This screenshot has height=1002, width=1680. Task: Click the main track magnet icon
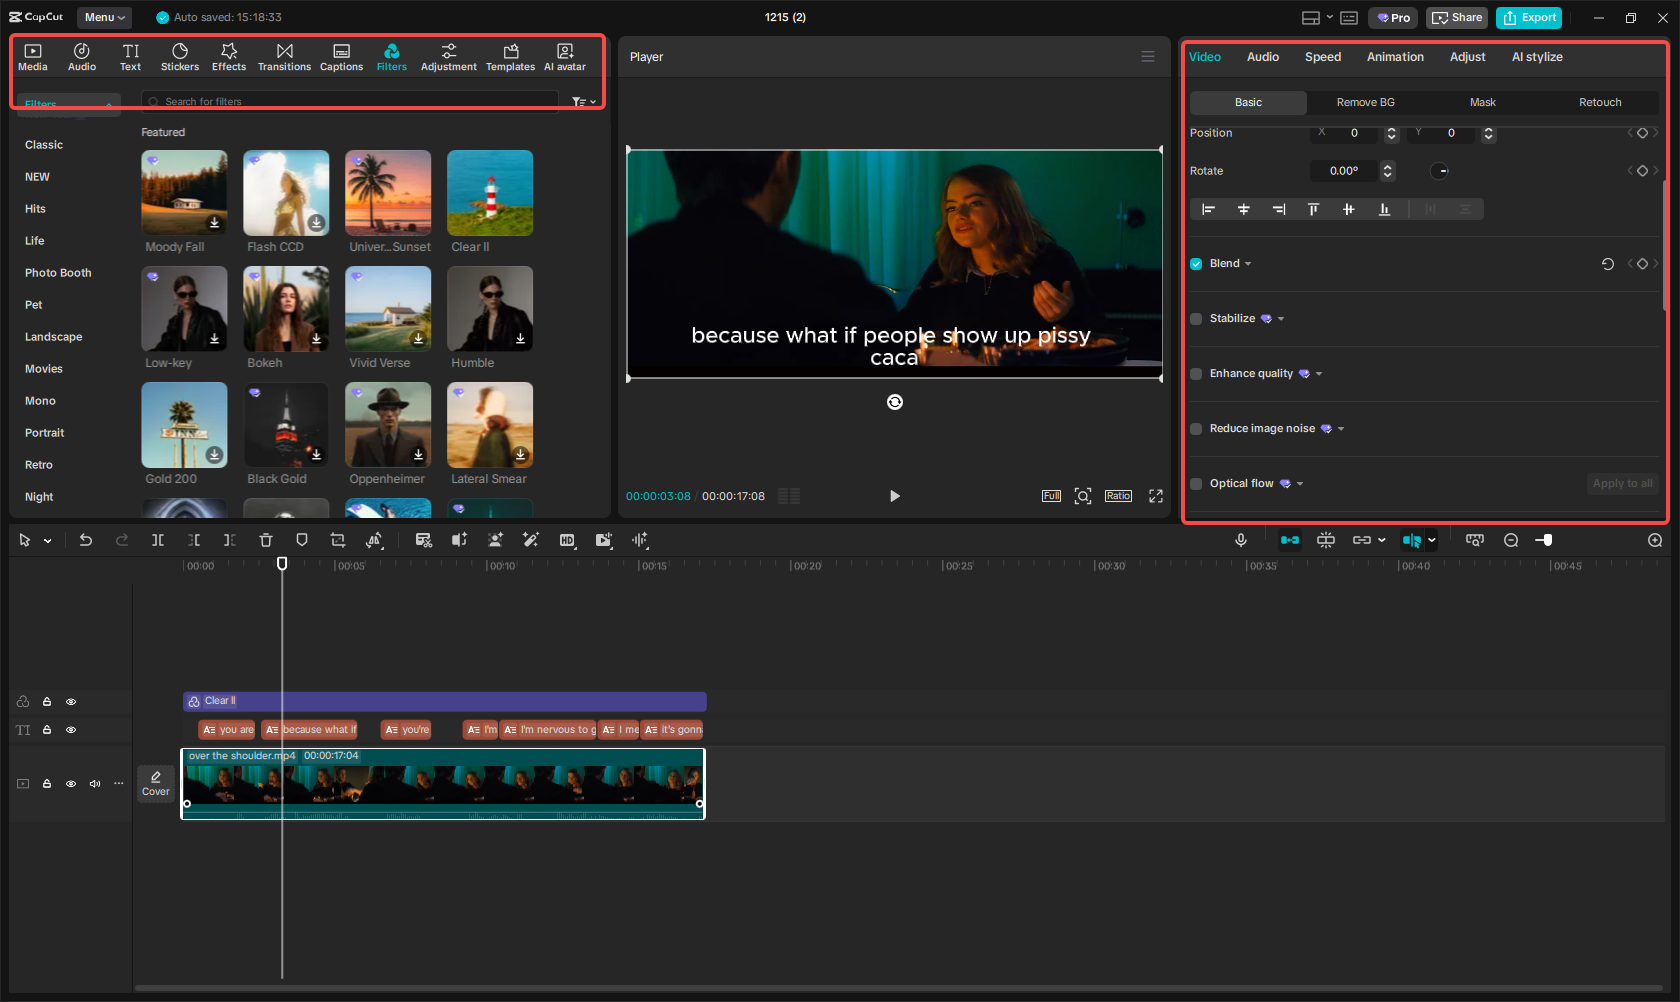1290,540
